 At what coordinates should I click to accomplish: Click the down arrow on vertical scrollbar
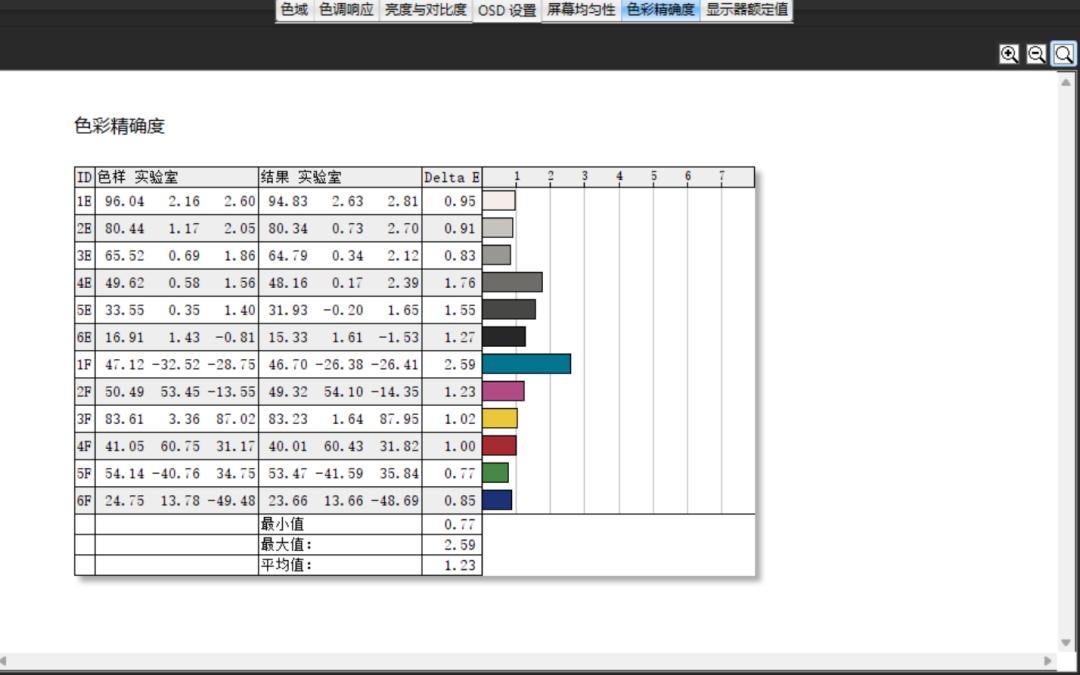click(1064, 643)
